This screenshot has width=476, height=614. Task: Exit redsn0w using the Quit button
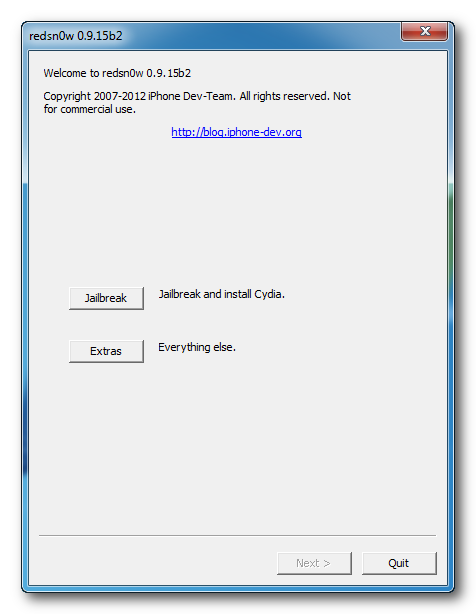click(x=399, y=563)
